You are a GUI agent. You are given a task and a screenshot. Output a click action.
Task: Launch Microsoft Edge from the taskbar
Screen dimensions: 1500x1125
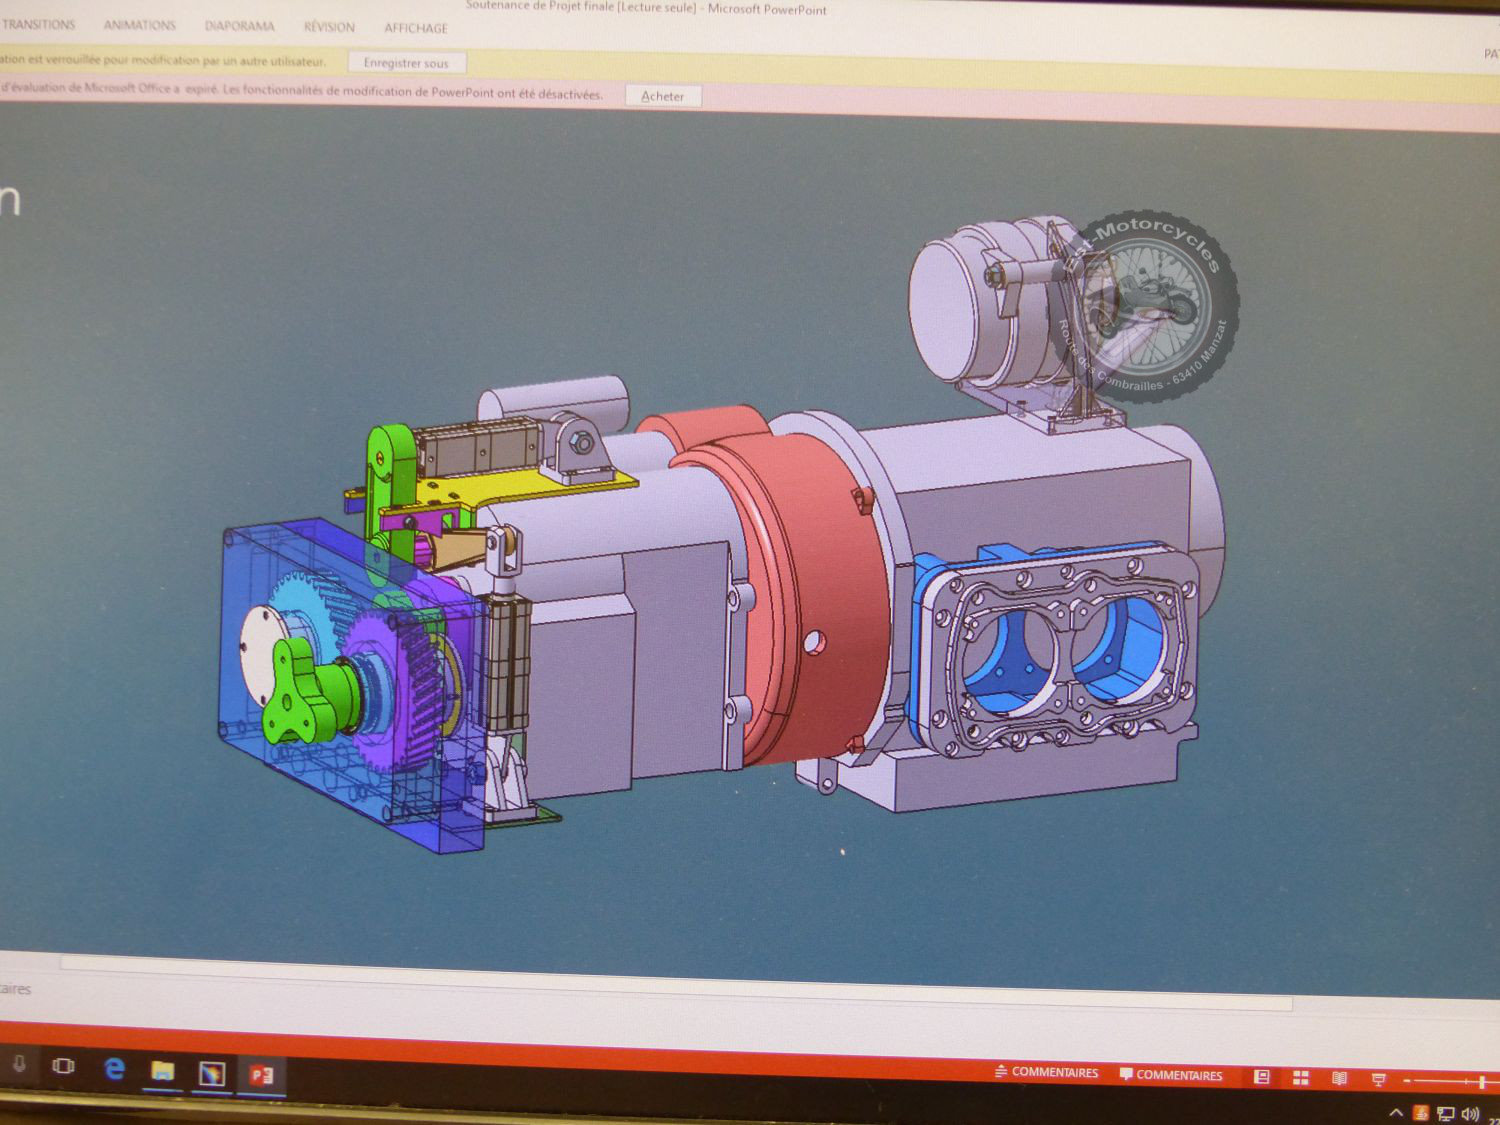[x=114, y=1069]
